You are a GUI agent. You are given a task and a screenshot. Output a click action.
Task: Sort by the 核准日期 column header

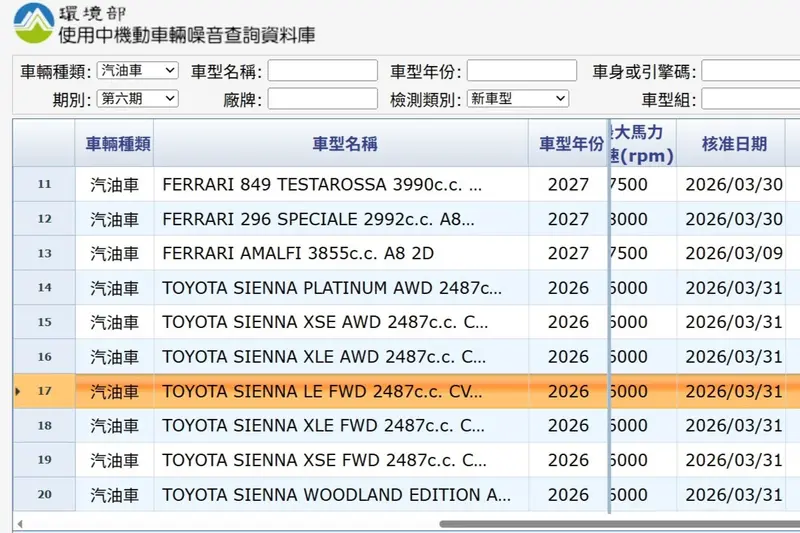click(734, 144)
